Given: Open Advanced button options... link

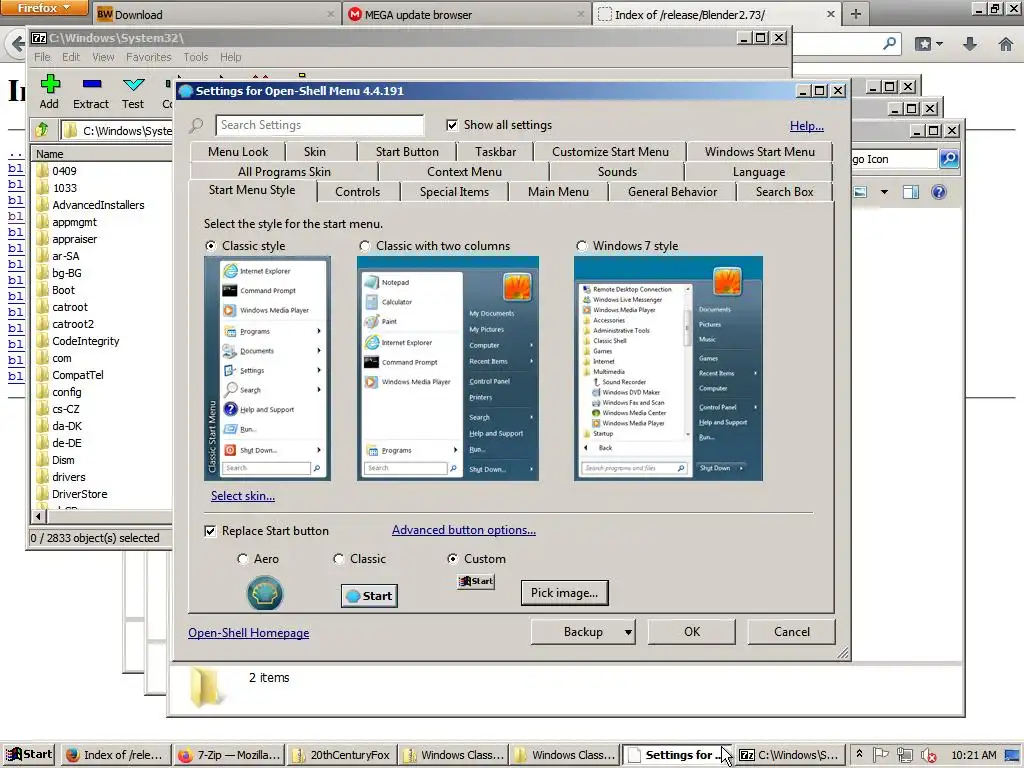Looking at the screenshot, I should [464, 530].
